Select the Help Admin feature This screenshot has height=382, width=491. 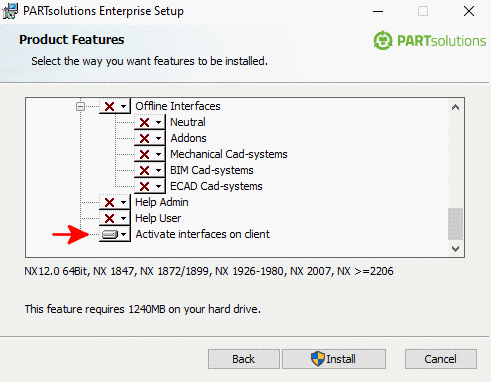162,202
